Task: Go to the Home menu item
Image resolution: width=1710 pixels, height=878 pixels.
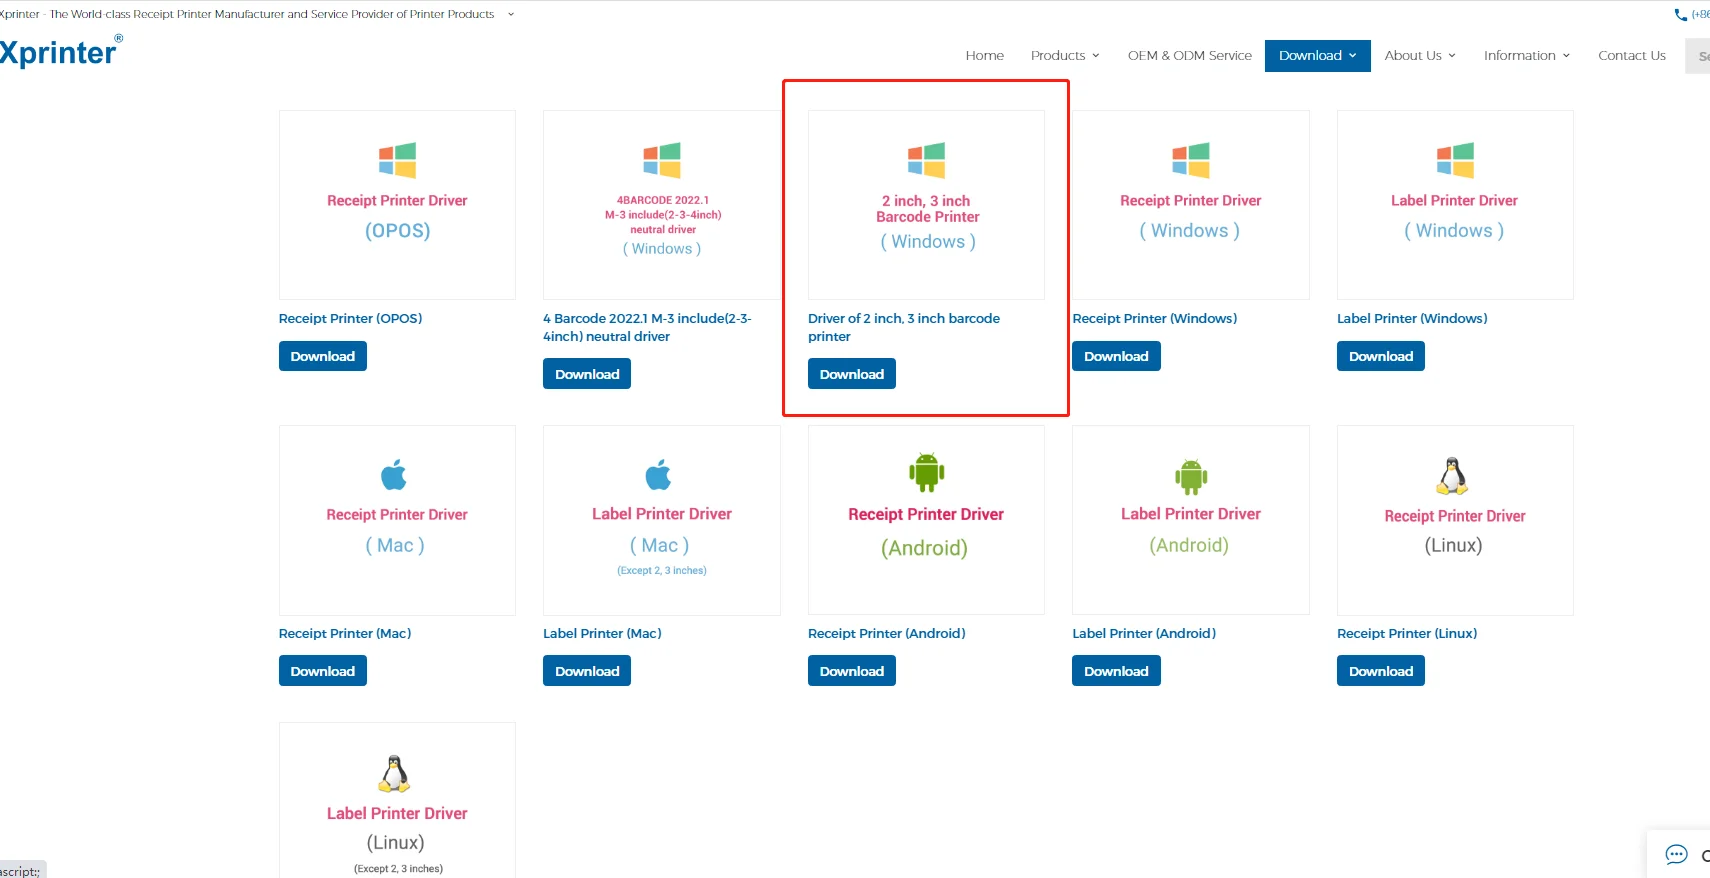Action: point(984,55)
